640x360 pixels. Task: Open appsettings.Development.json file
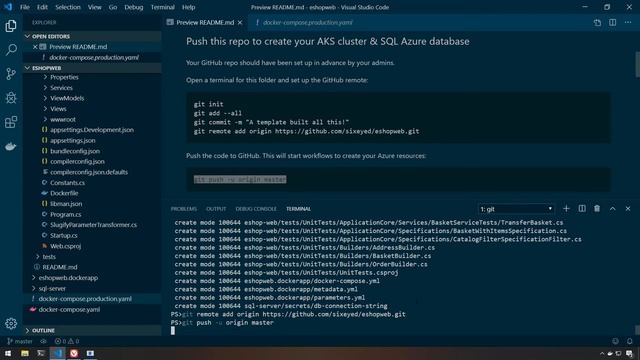click(x=92, y=130)
